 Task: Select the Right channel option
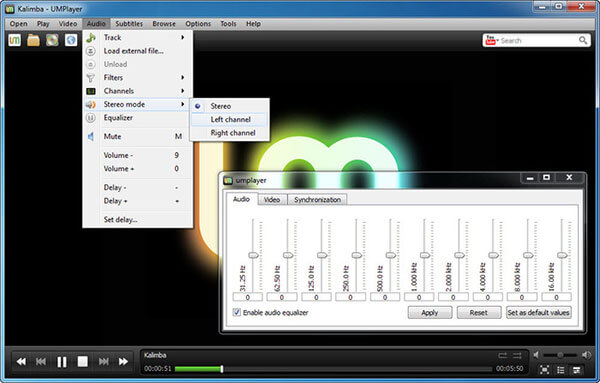pos(230,133)
